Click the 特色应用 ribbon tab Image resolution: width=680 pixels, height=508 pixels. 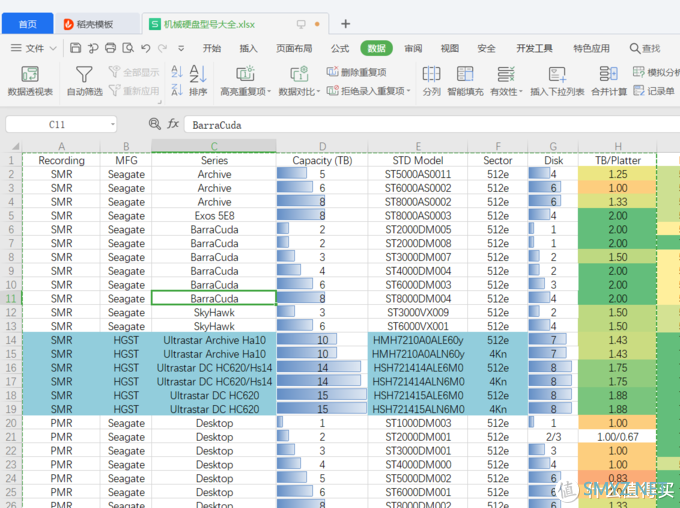click(591, 48)
